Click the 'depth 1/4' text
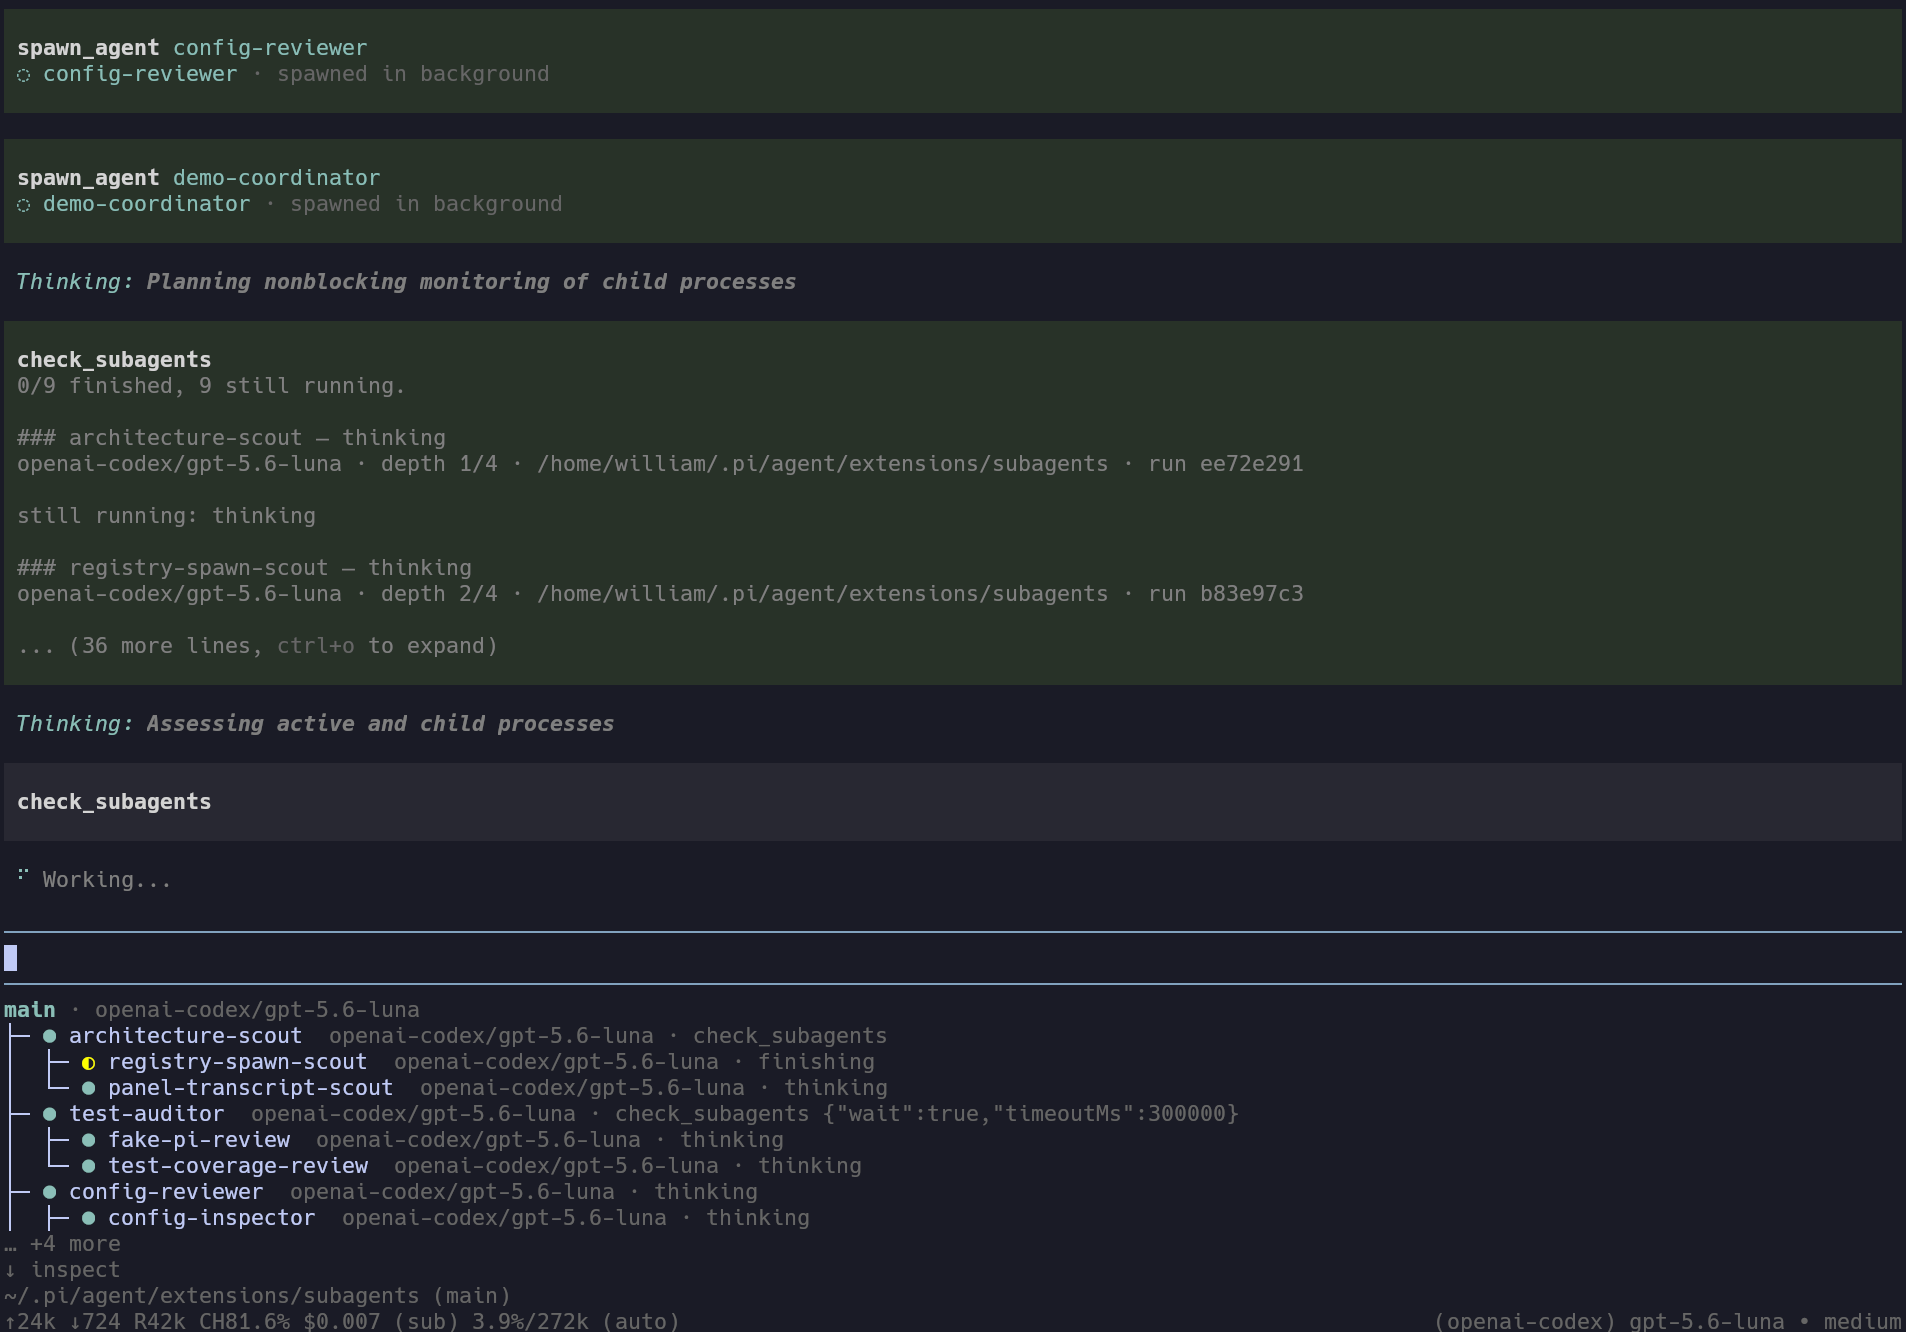The height and width of the screenshot is (1332, 1906). pyautogui.click(x=439, y=464)
